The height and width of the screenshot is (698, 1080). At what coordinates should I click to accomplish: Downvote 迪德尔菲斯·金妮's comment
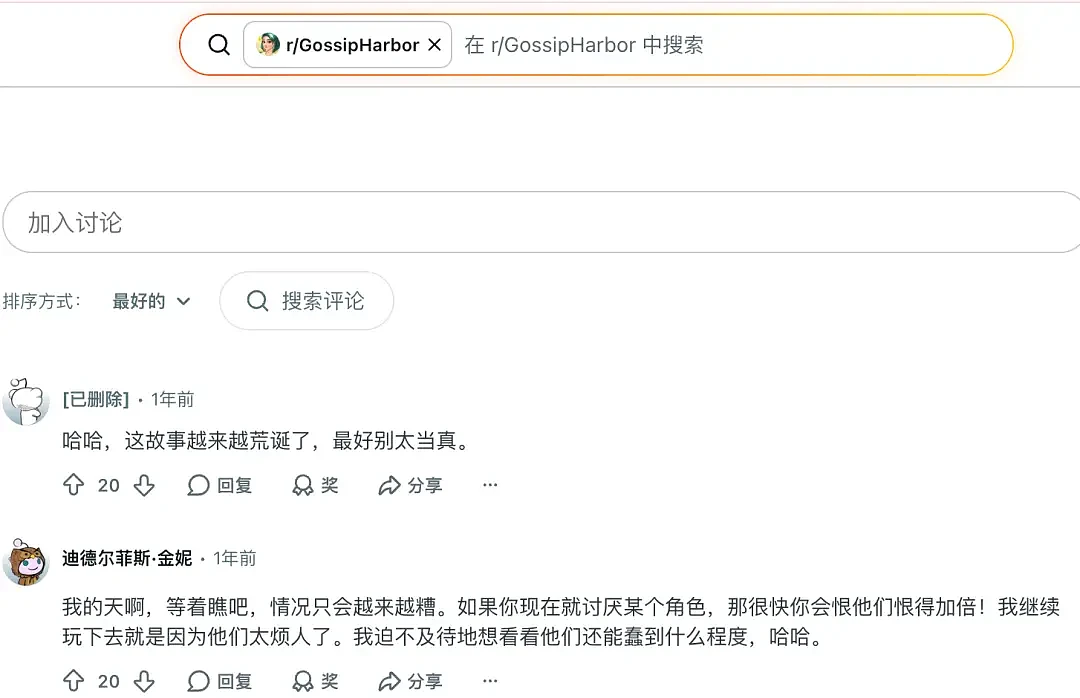[144, 681]
